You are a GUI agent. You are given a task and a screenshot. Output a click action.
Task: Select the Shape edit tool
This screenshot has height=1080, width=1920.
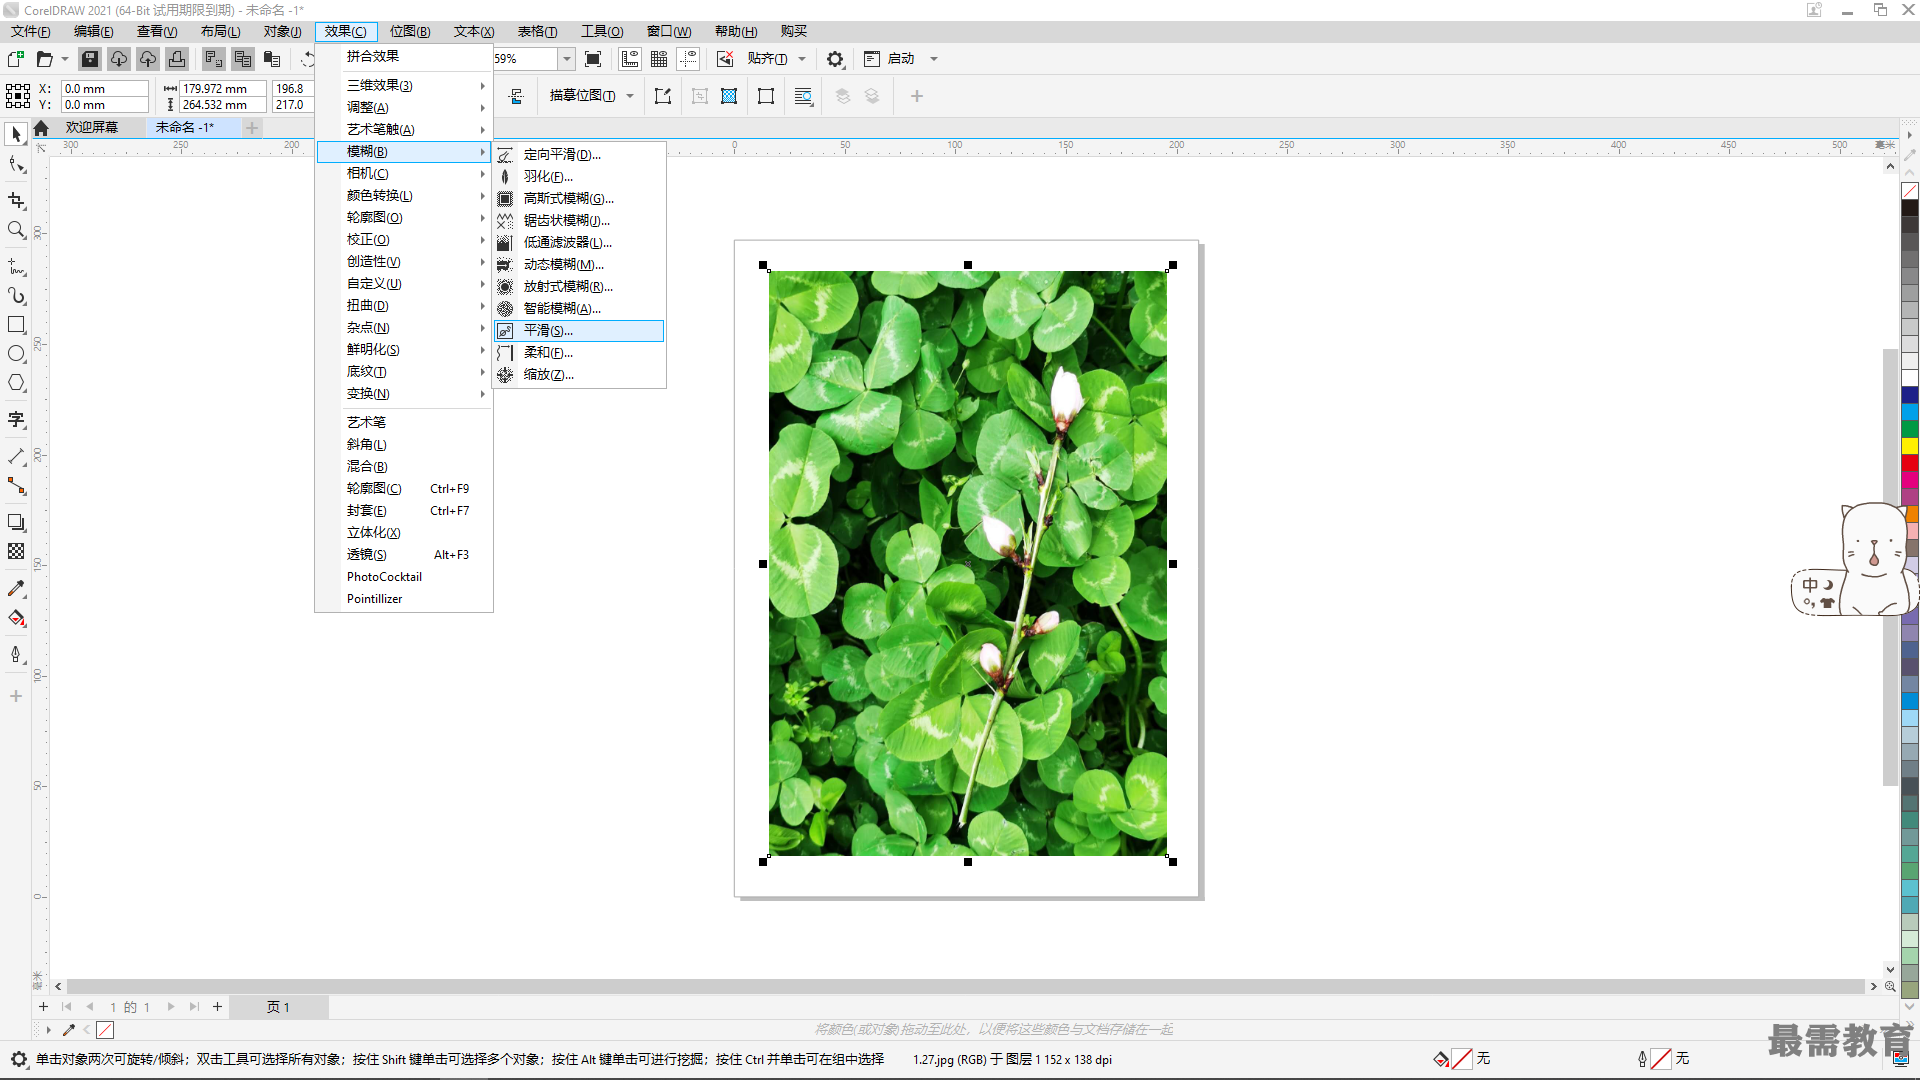tap(16, 164)
